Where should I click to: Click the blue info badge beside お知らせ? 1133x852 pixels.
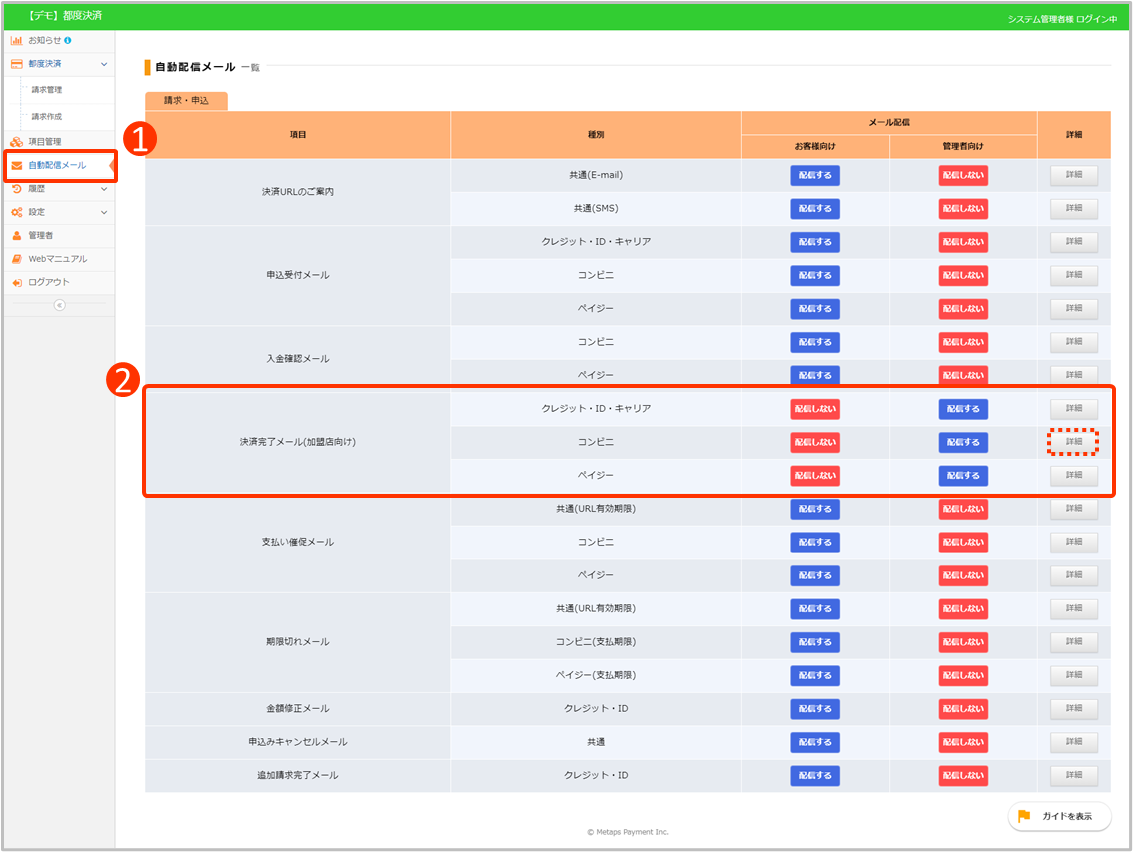click(x=68, y=40)
